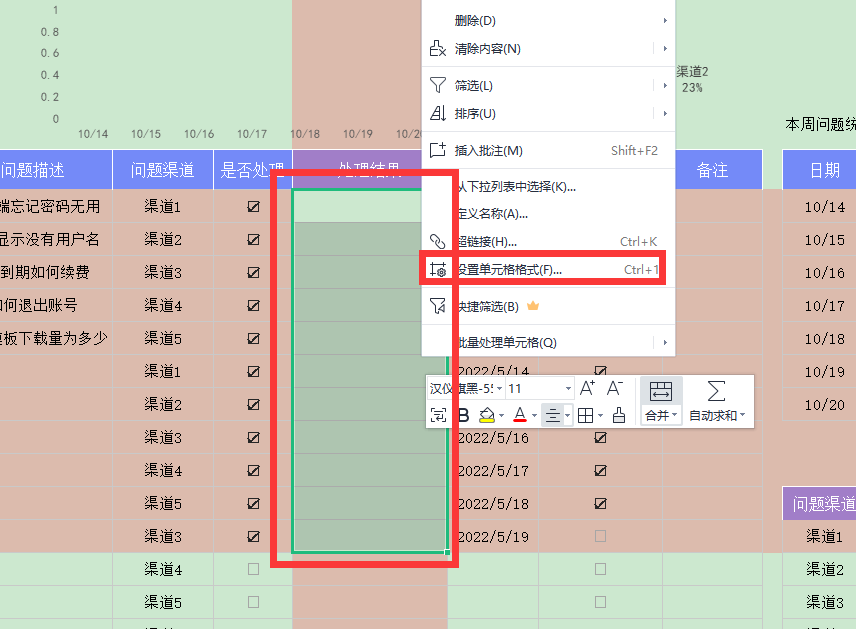This screenshot has height=629, width=856.
Task: Click the 问题渠道 column header
Action: [163, 170]
